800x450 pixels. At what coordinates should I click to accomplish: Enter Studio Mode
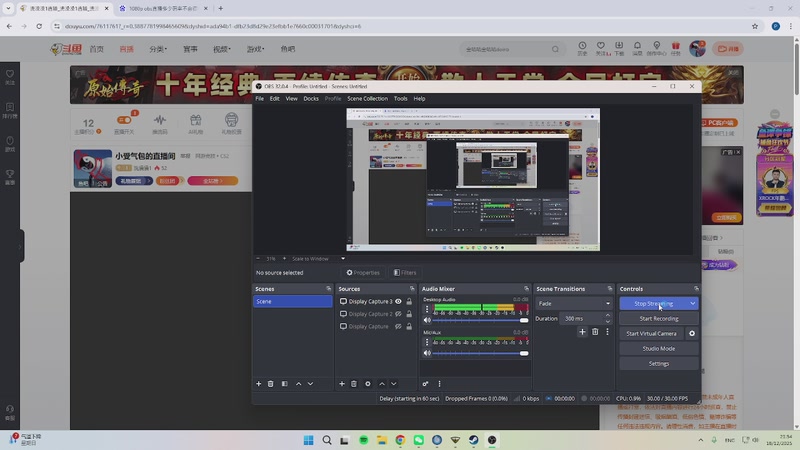tap(659, 348)
